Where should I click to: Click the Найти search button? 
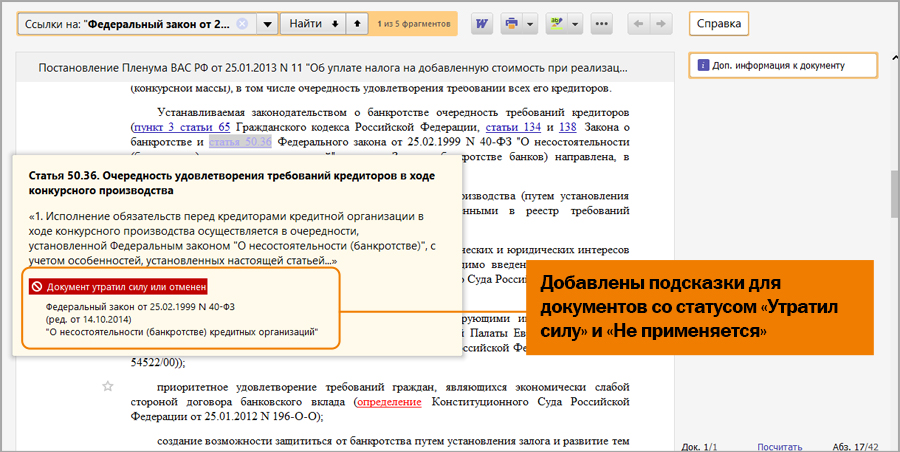click(x=305, y=23)
